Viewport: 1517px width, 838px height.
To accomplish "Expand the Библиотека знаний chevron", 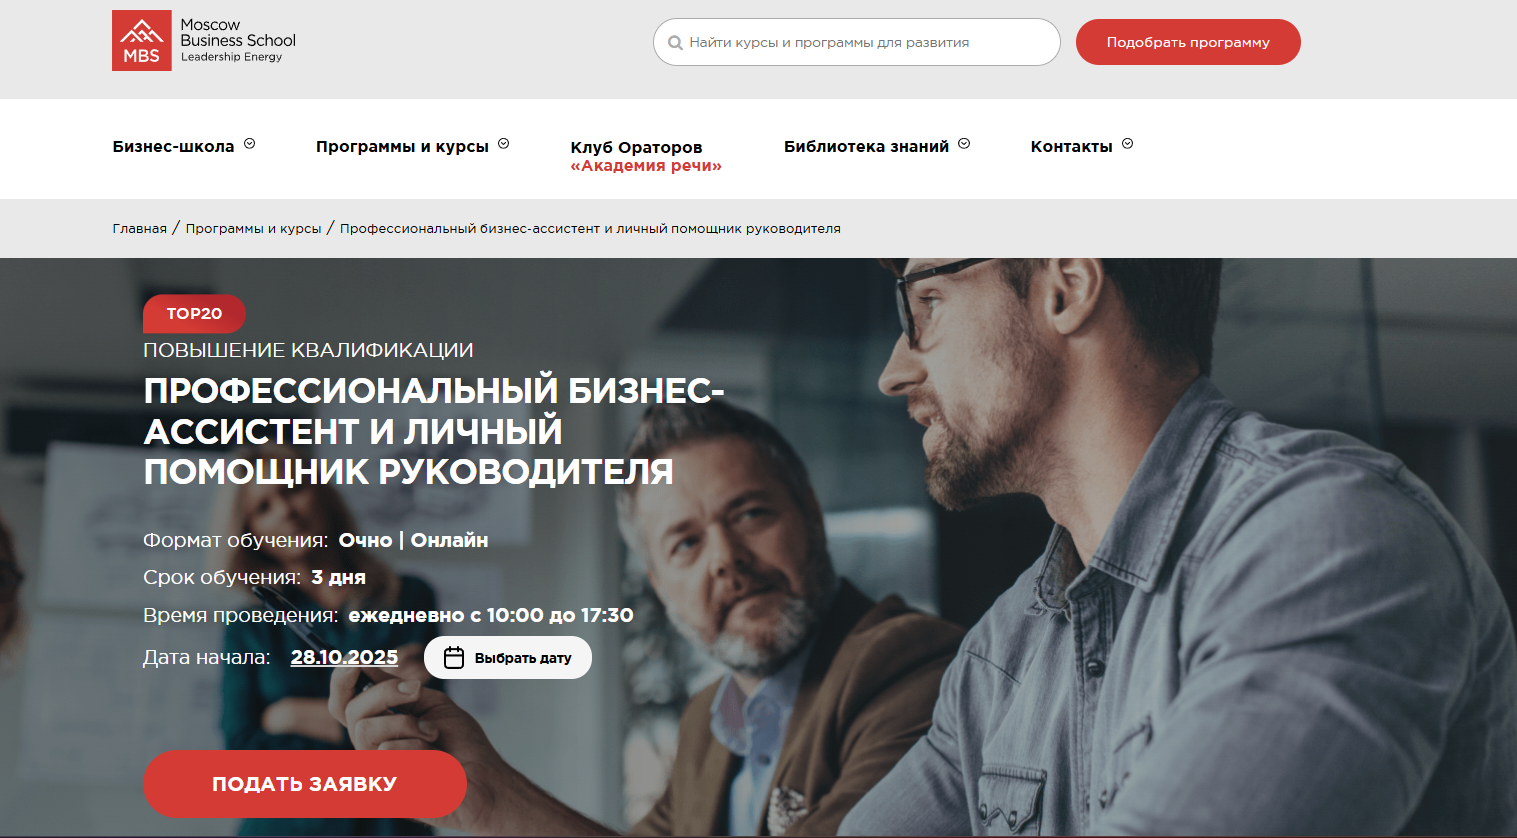I will point(964,144).
